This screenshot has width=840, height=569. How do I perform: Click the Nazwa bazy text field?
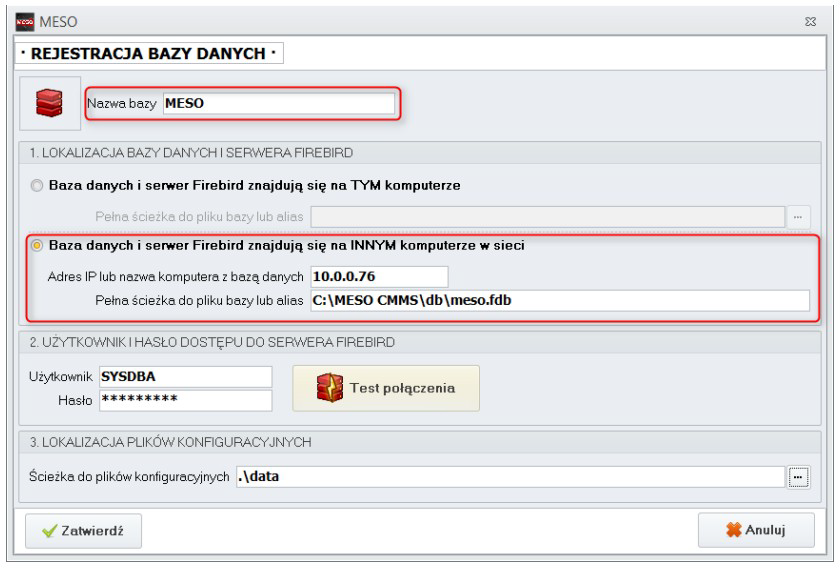pyautogui.click(x=278, y=103)
